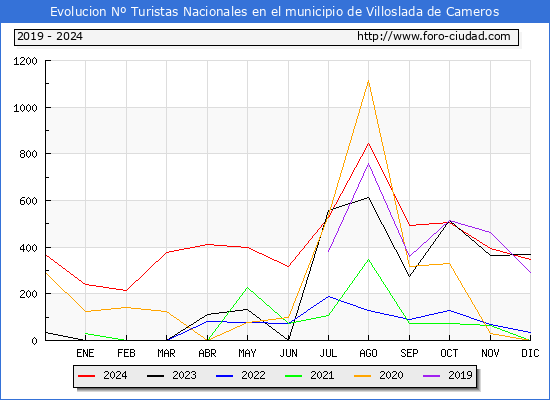Image resolution: width=550 pixels, height=400 pixels.
Task: Click the 2021 legend label
Action: click(x=322, y=375)
